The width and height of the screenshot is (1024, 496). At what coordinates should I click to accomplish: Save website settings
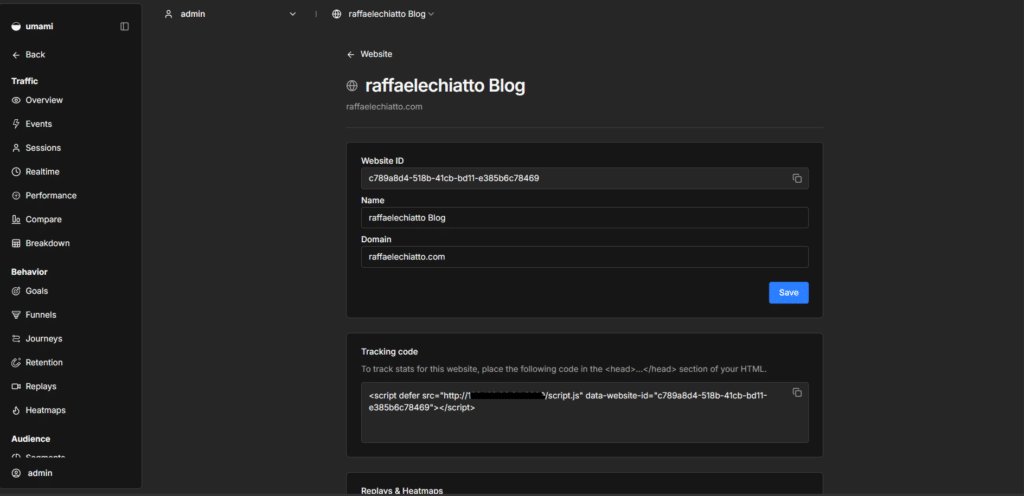tap(788, 292)
